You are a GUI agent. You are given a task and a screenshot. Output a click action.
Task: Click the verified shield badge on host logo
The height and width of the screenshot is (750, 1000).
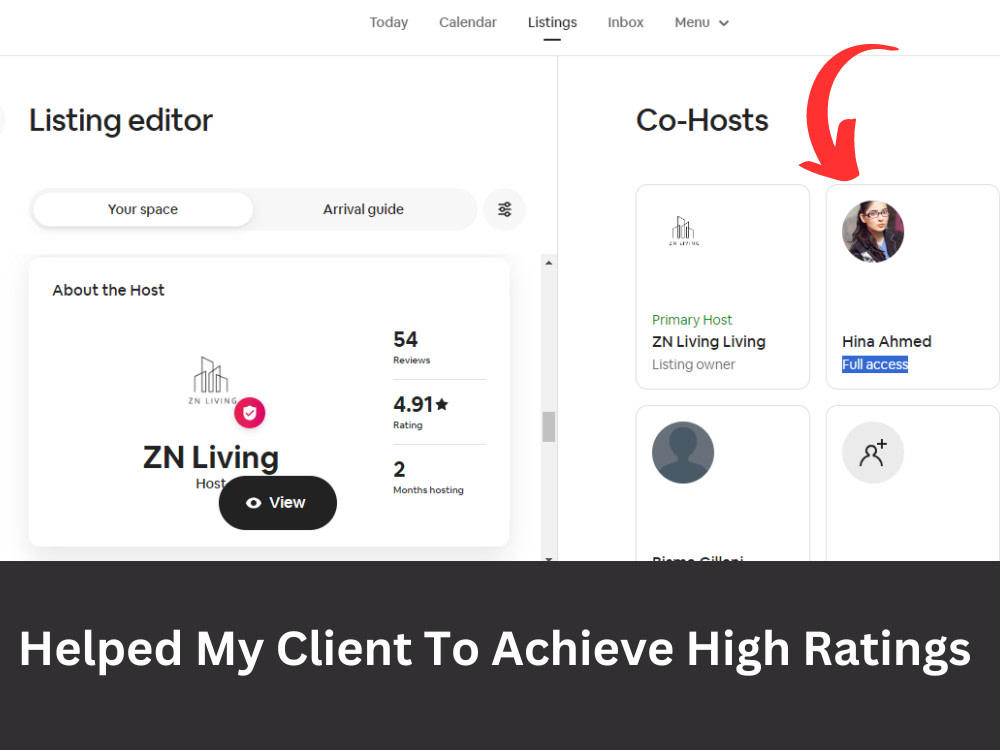pyautogui.click(x=249, y=413)
